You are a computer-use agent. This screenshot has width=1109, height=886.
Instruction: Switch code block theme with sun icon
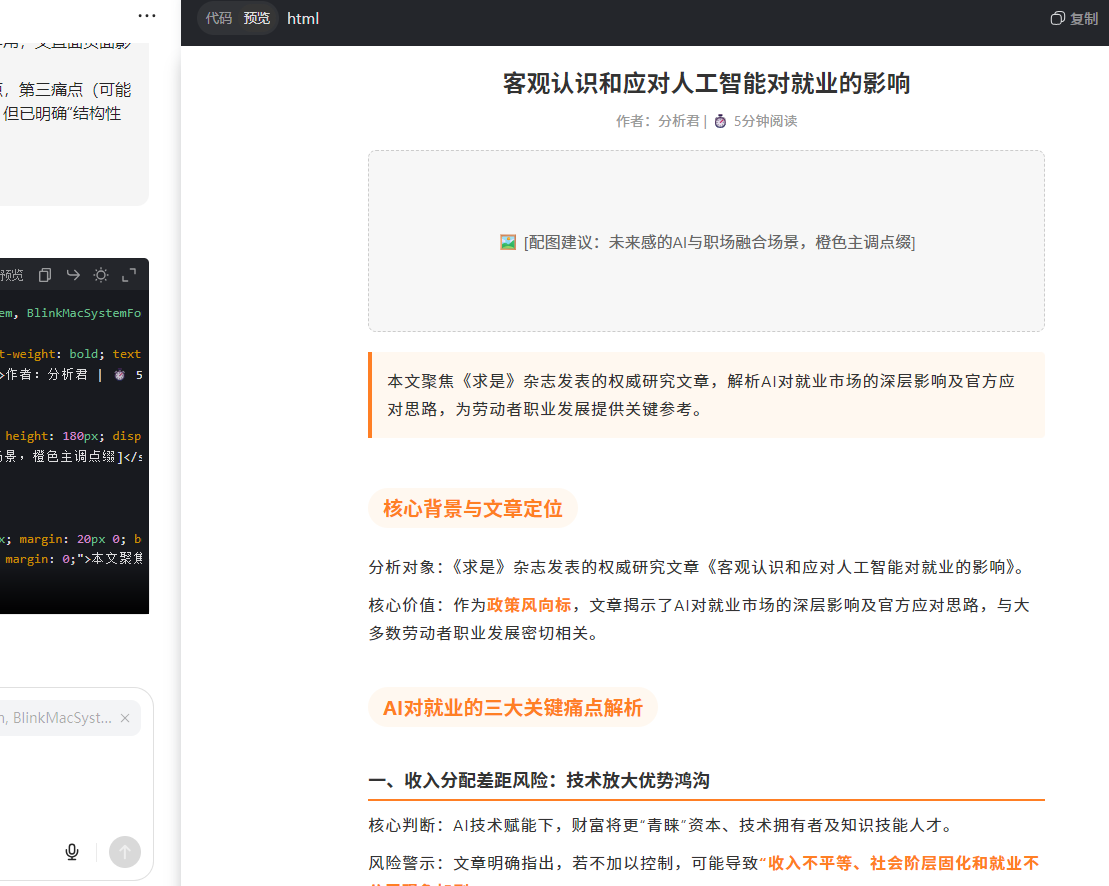[x=101, y=275]
